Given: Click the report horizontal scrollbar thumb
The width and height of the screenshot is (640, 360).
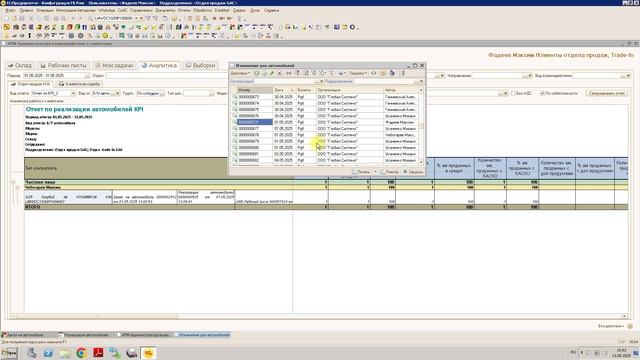Looking at the screenshot, I should click(x=96, y=316).
